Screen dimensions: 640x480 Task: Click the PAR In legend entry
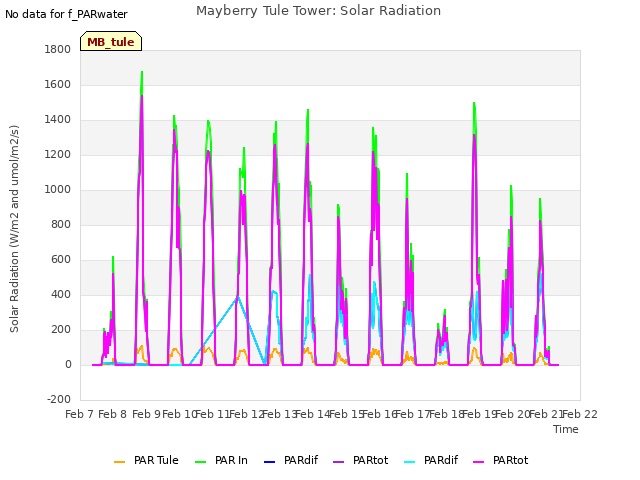point(221,460)
